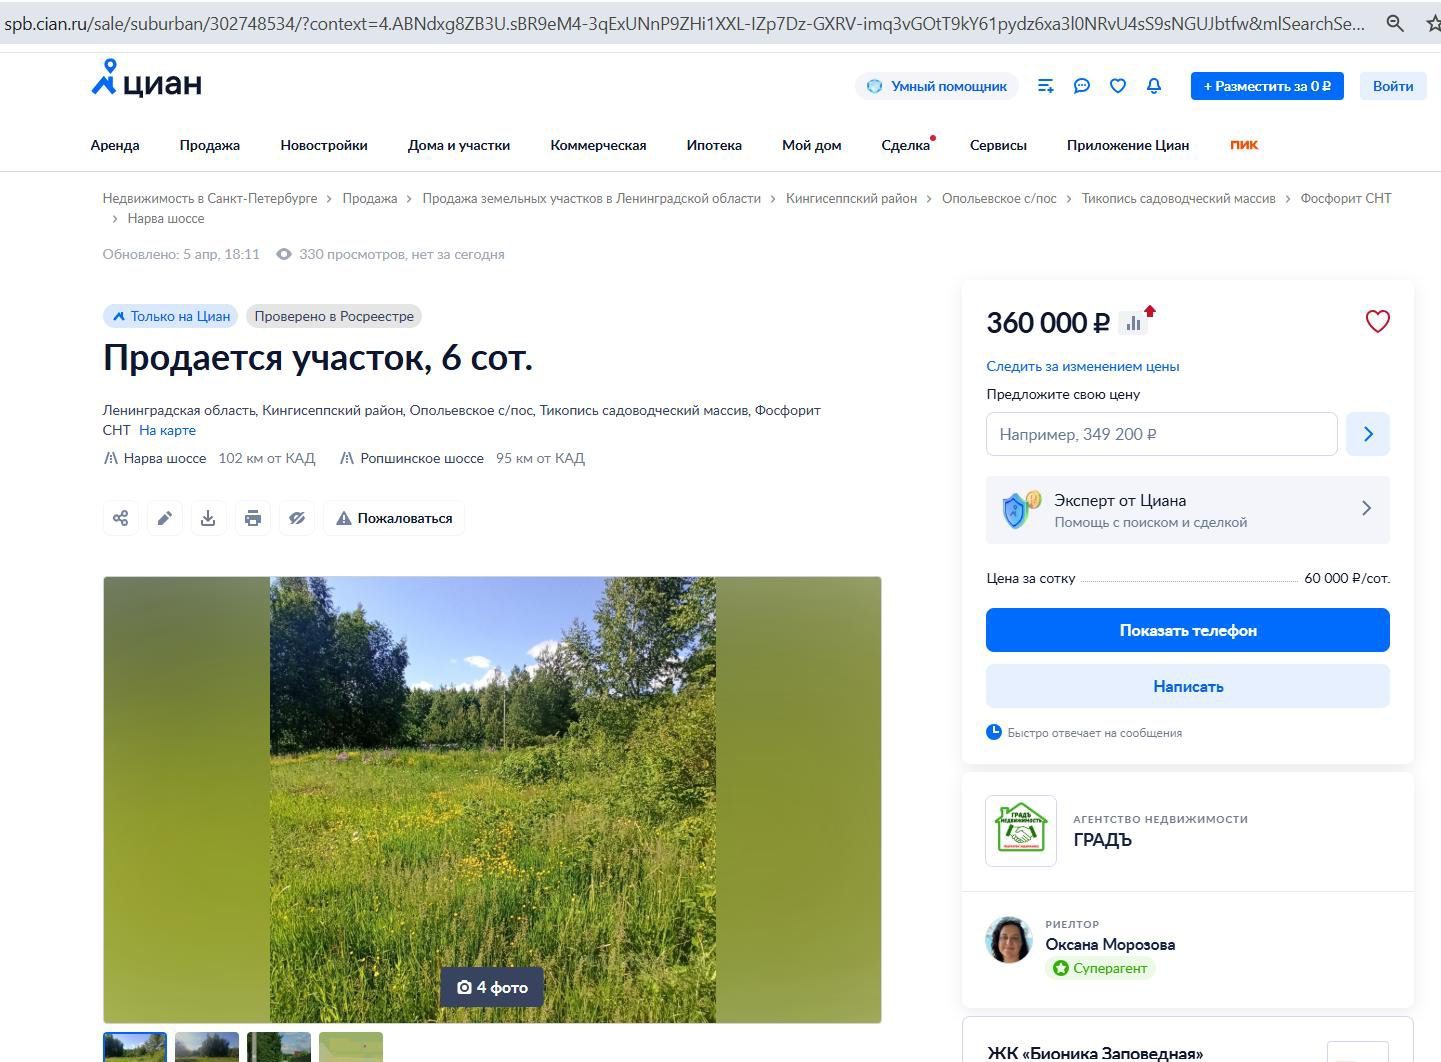Expand the Эксперт от Циана panel
This screenshot has width=1441, height=1062.
[1188, 510]
